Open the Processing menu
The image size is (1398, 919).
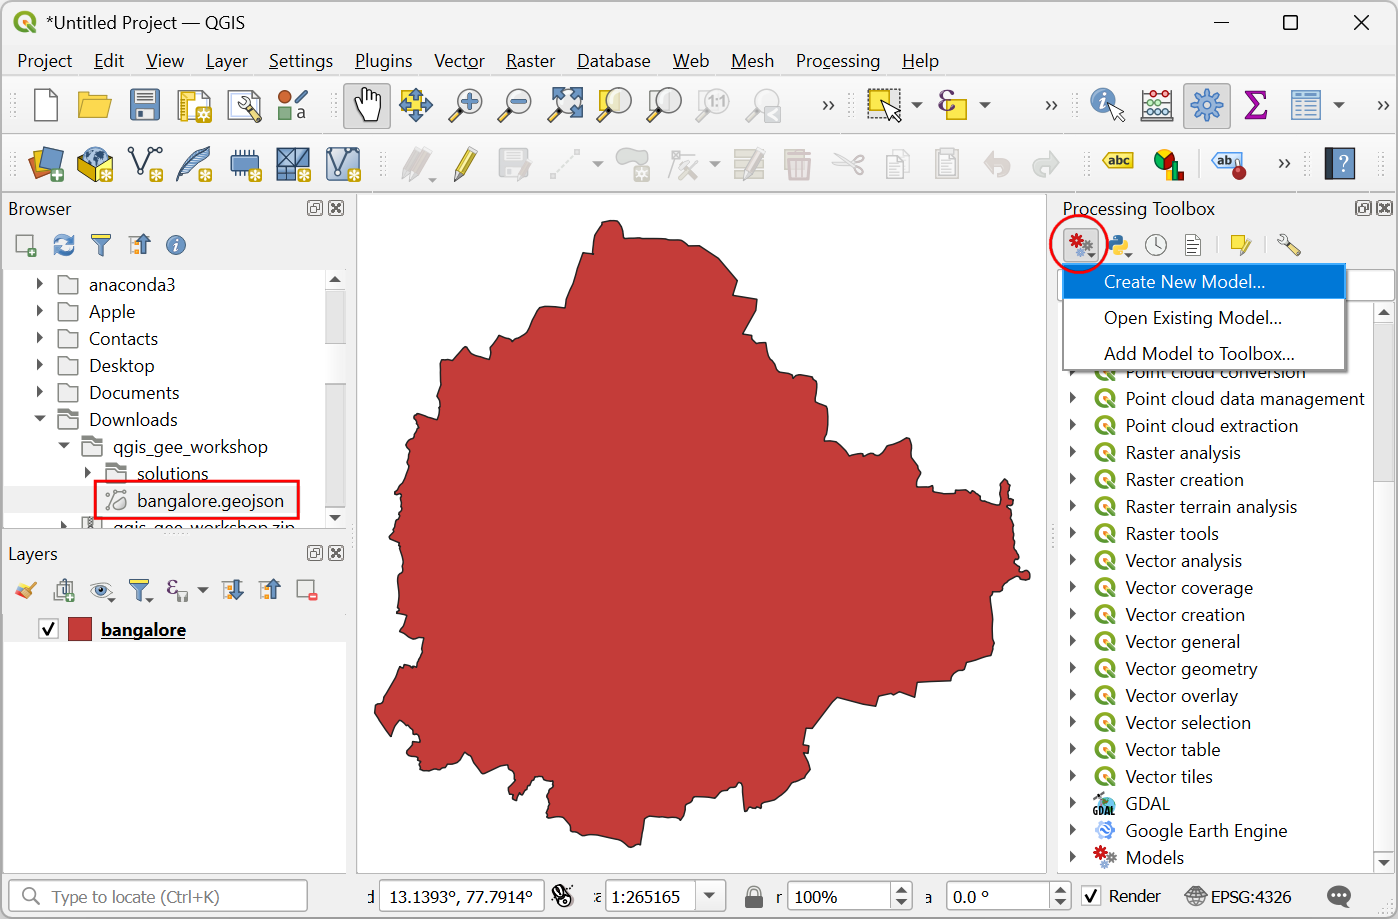(x=837, y=61)
